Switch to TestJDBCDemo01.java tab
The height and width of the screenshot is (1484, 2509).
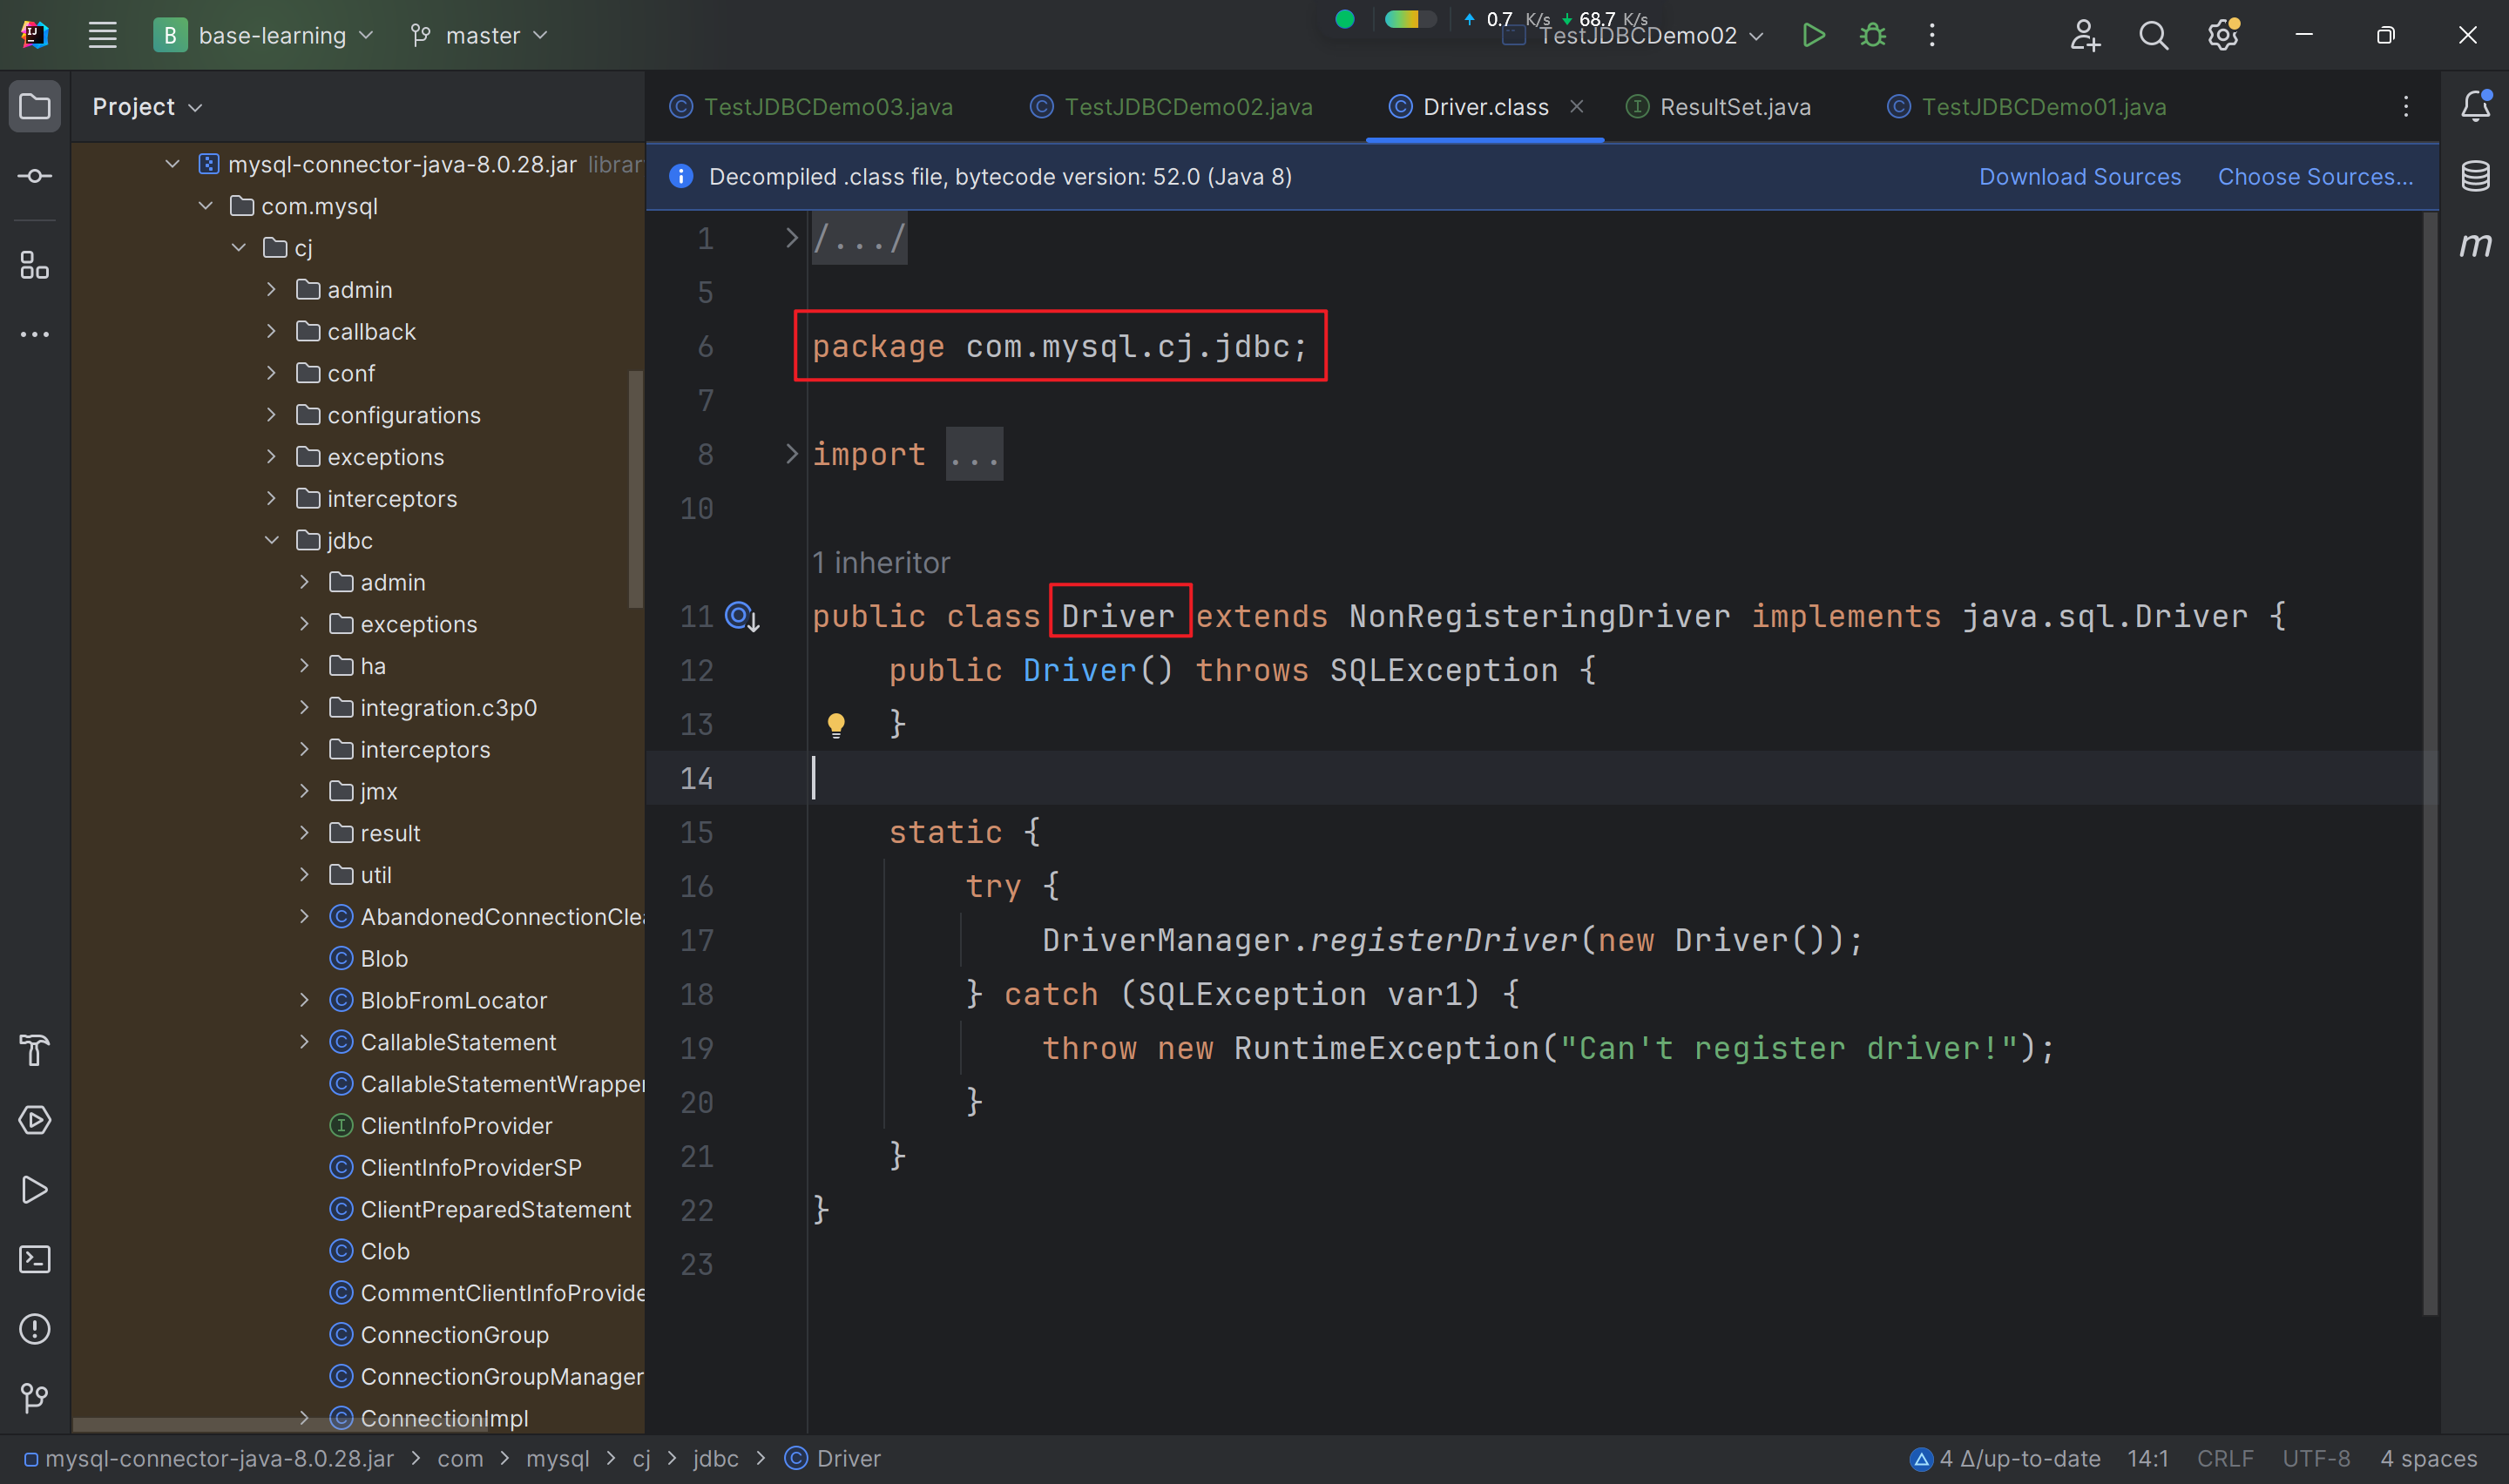(x=2027, y=106)
